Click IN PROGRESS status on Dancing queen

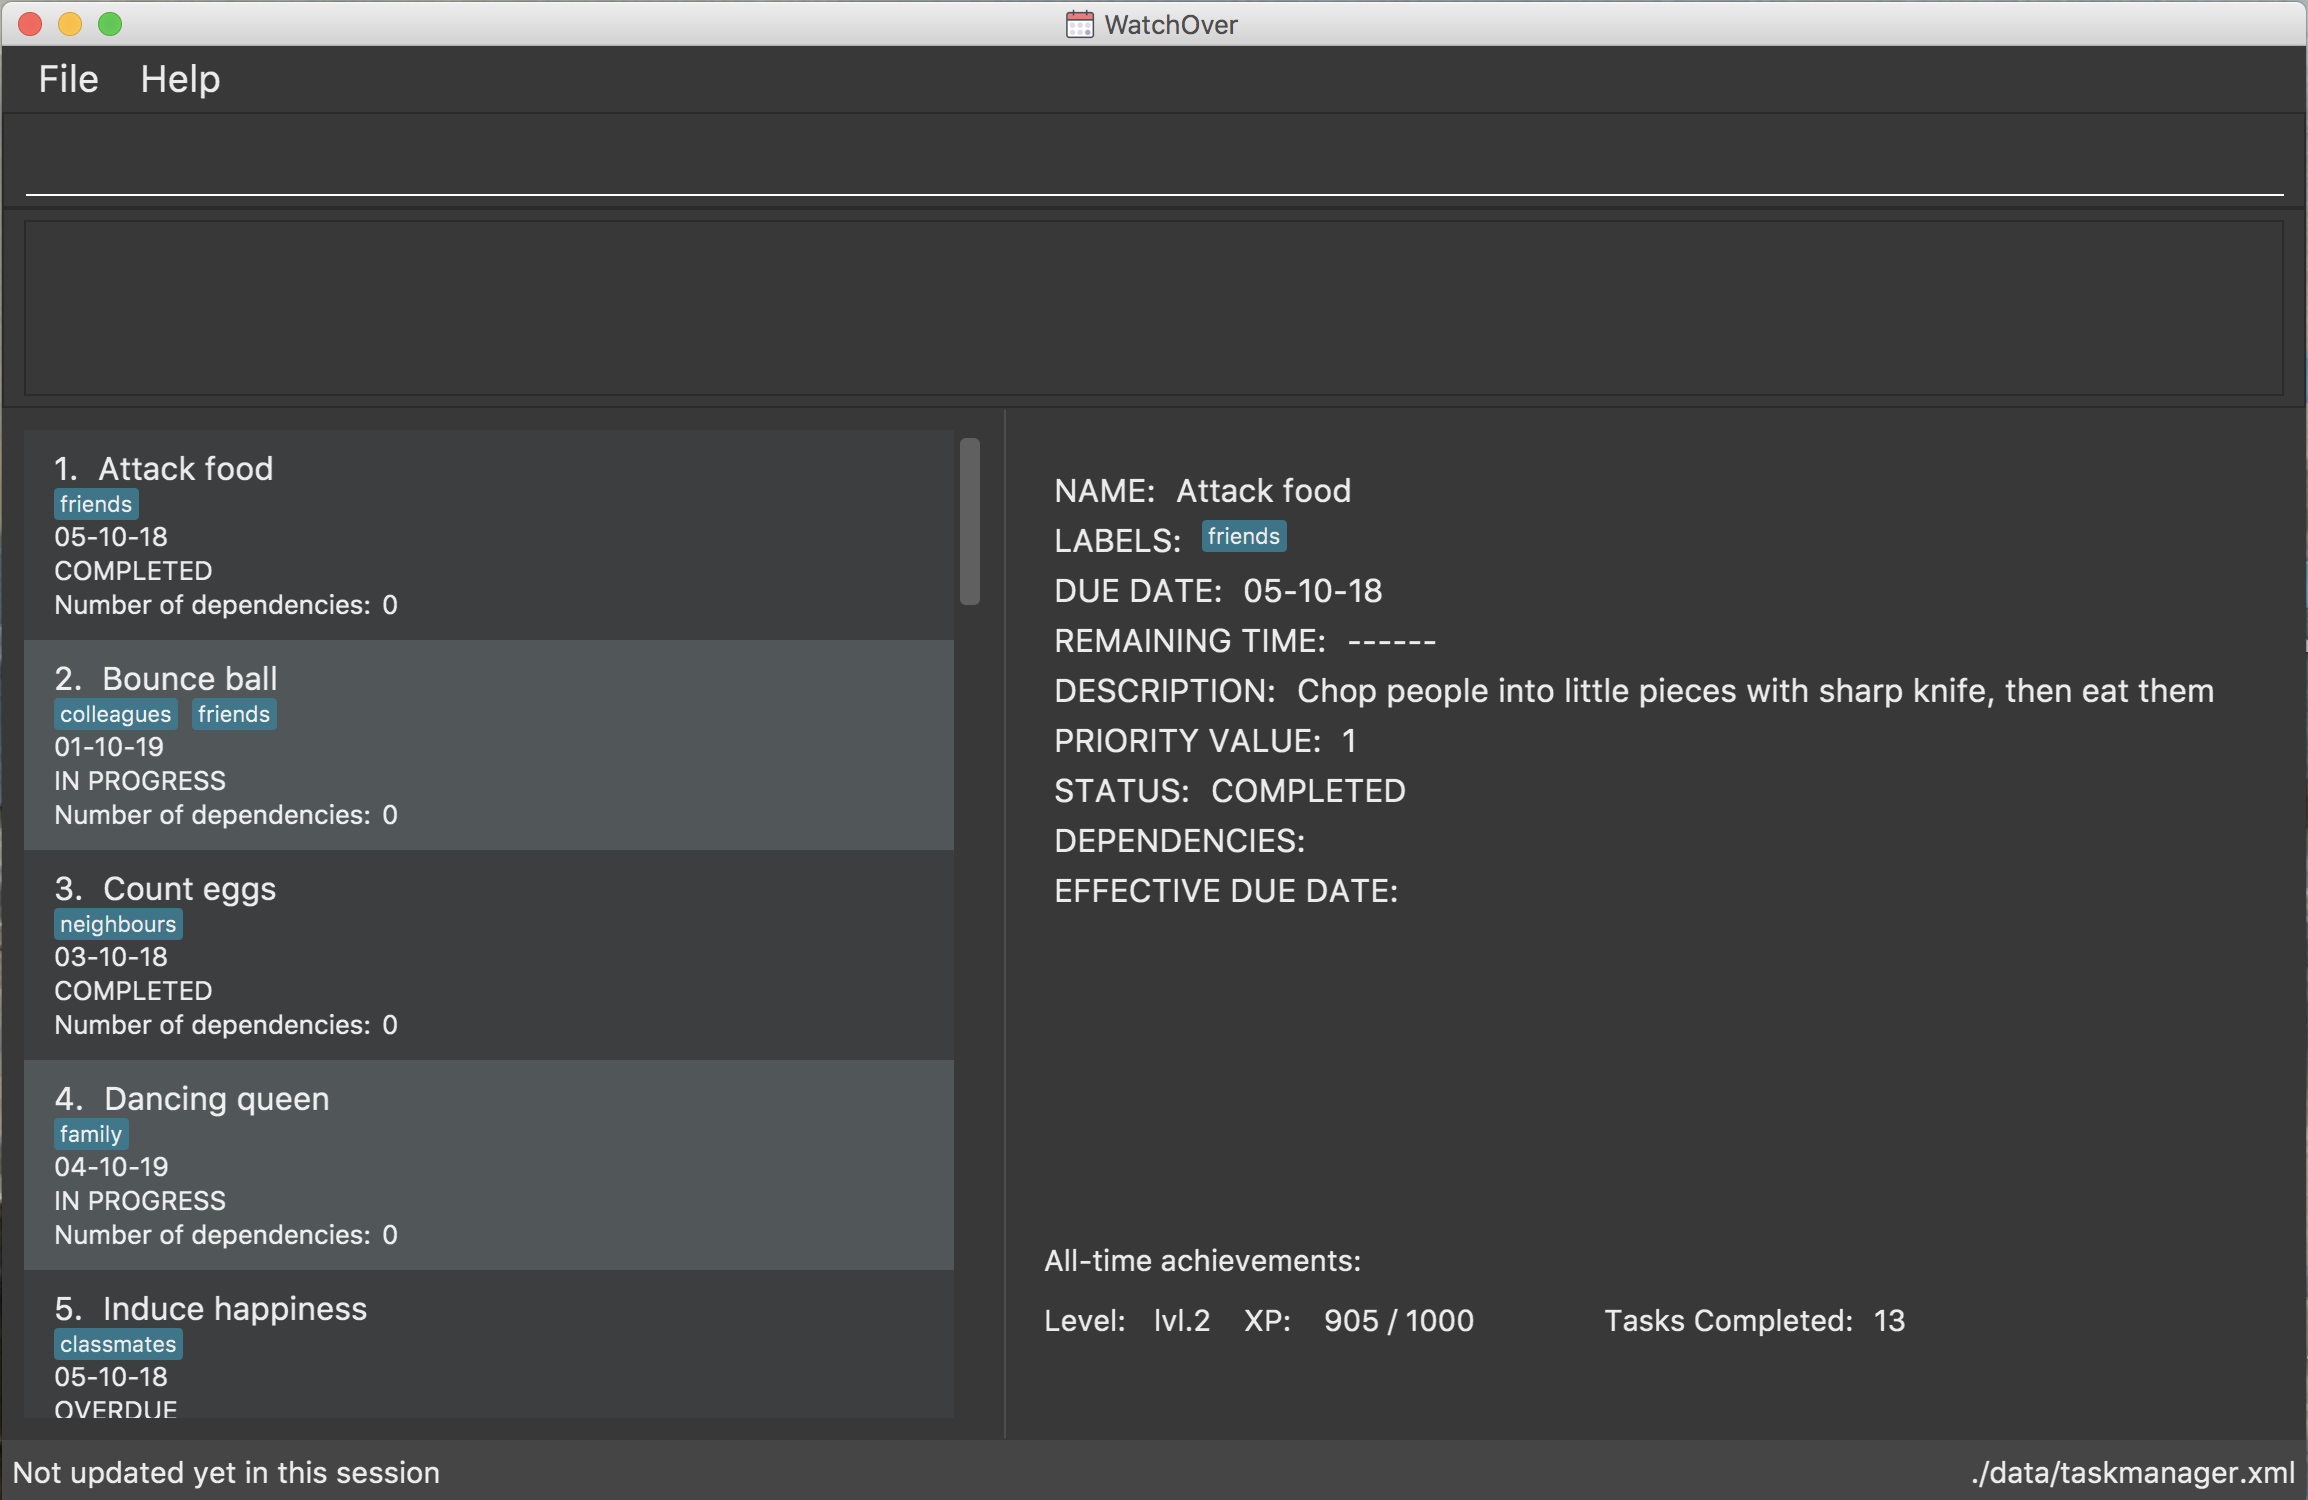tap(140, 1201)
